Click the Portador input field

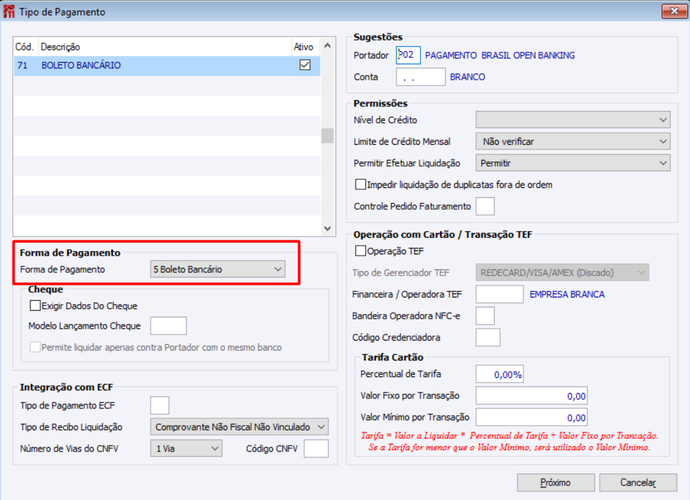point(408,55)
